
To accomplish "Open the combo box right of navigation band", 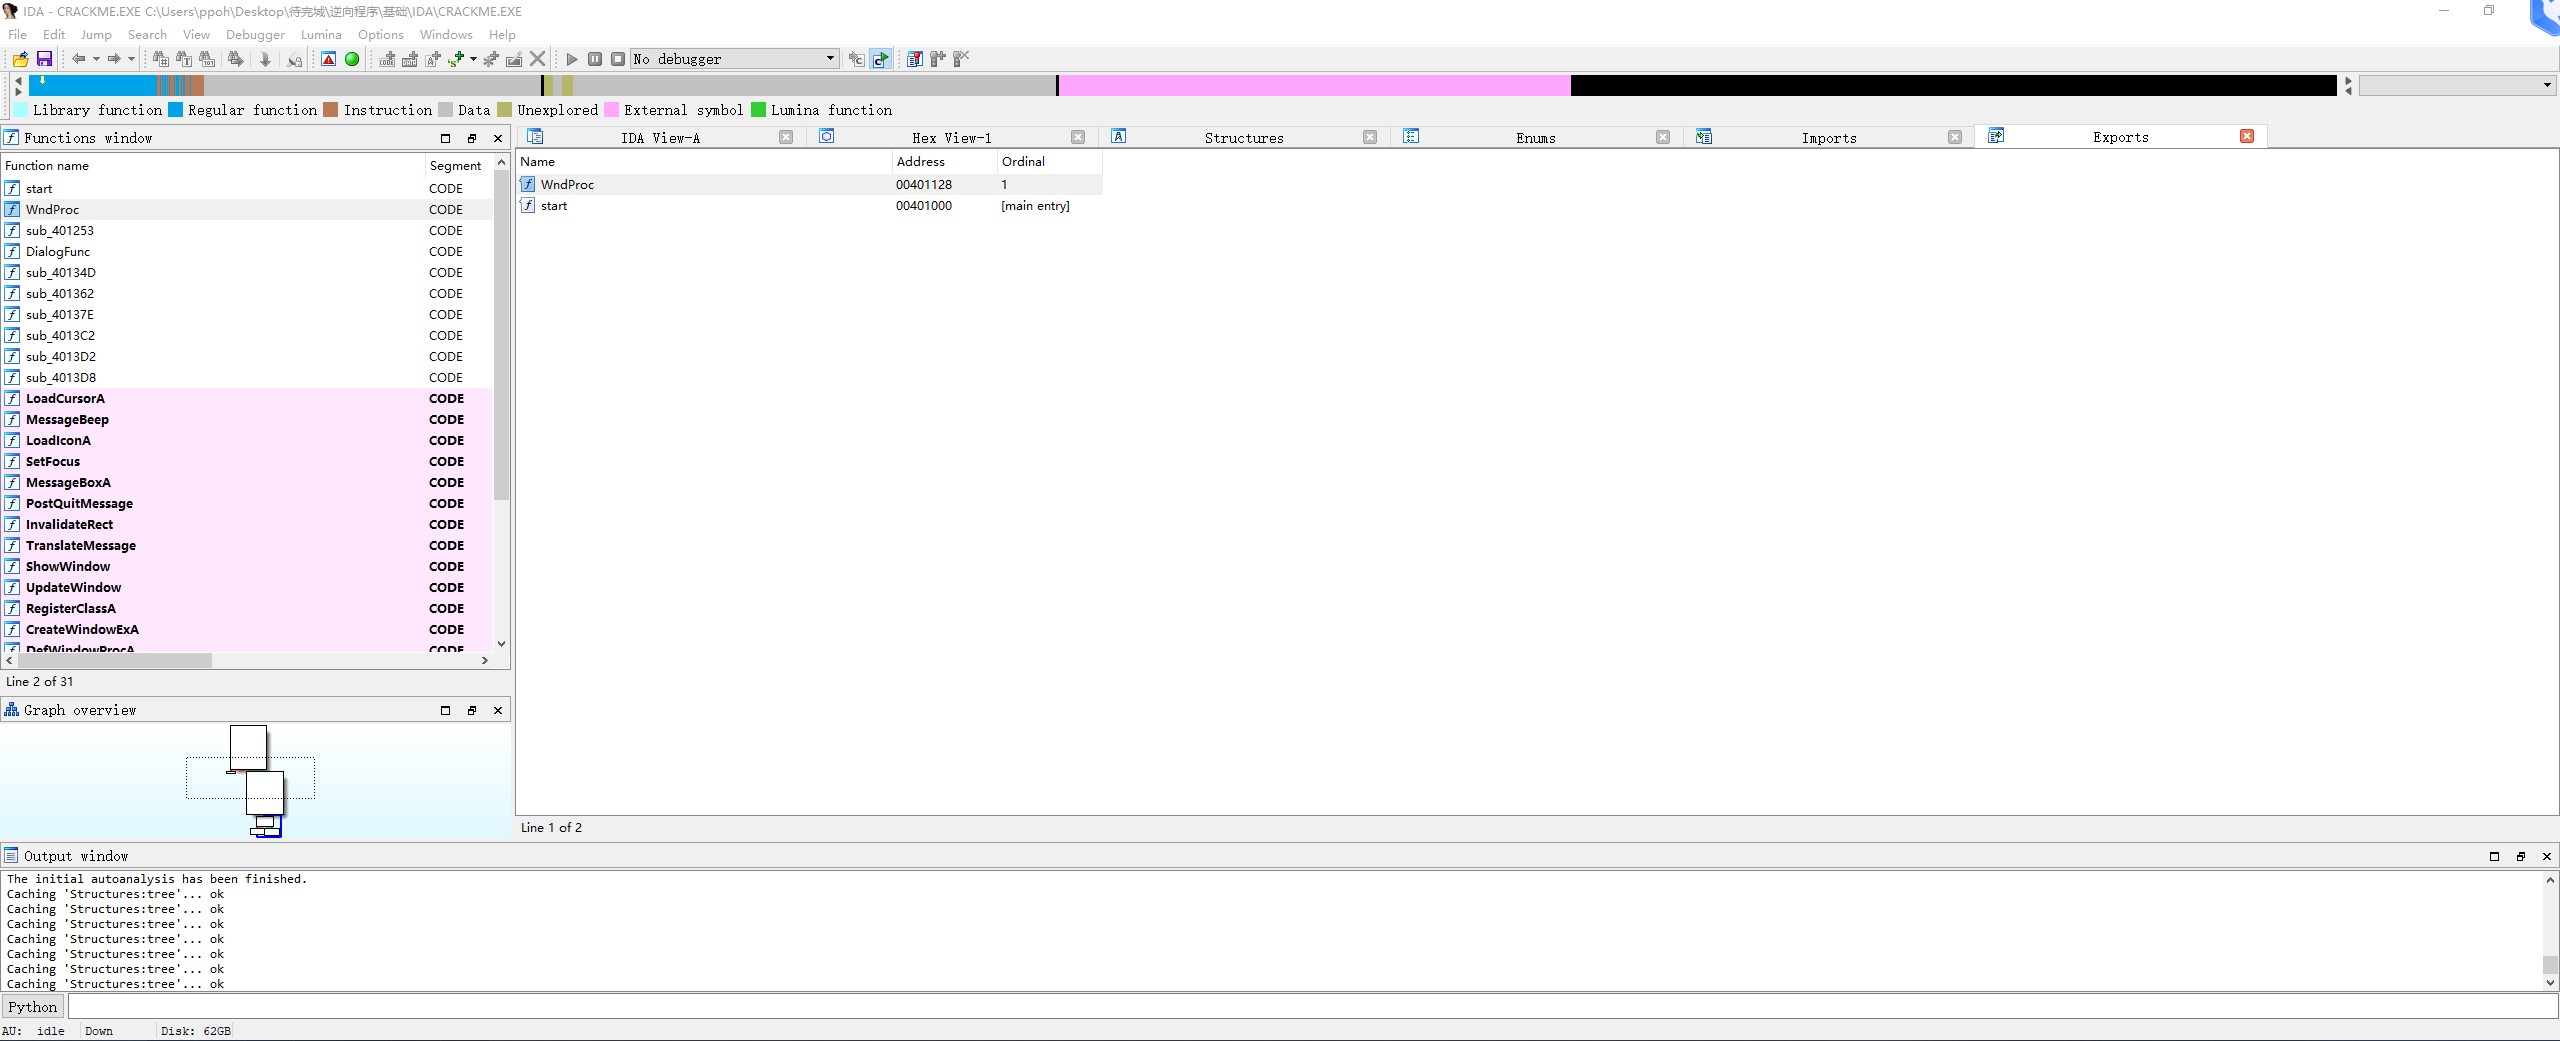I will click(x=2457, y=86).
